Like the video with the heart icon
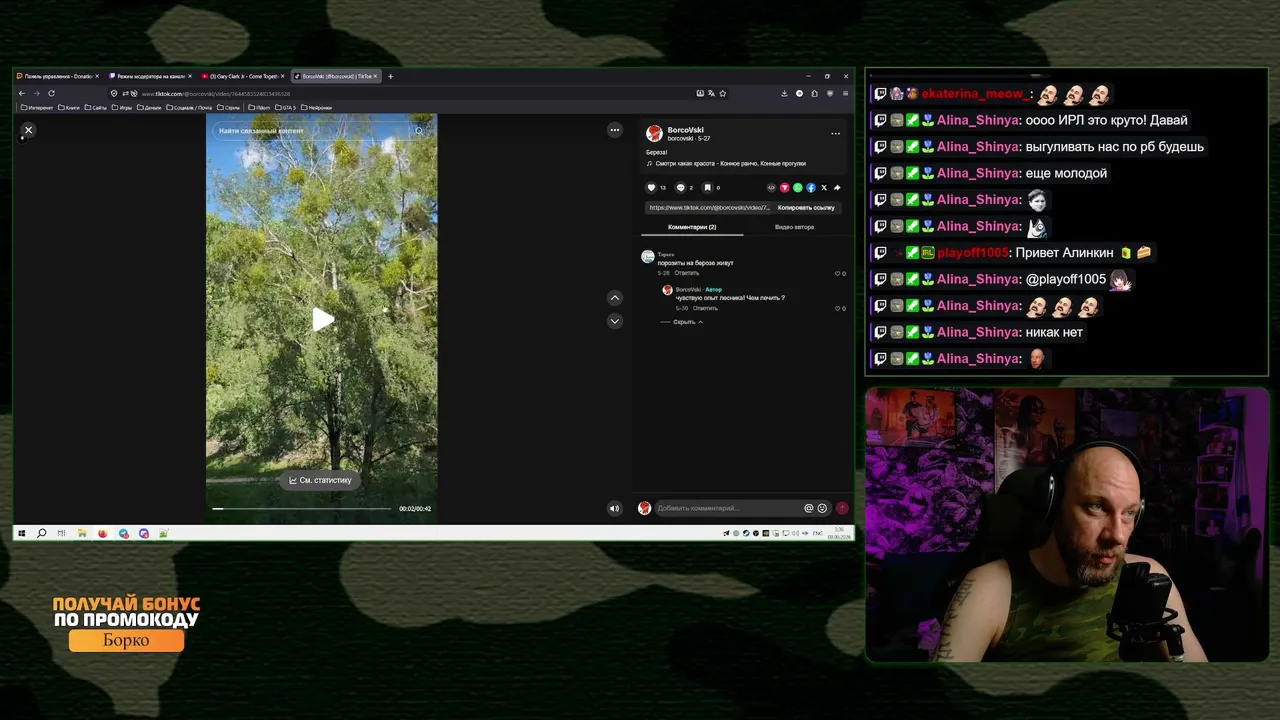The height and width of the screenshot is (720, 1280). tap(651, 187)
